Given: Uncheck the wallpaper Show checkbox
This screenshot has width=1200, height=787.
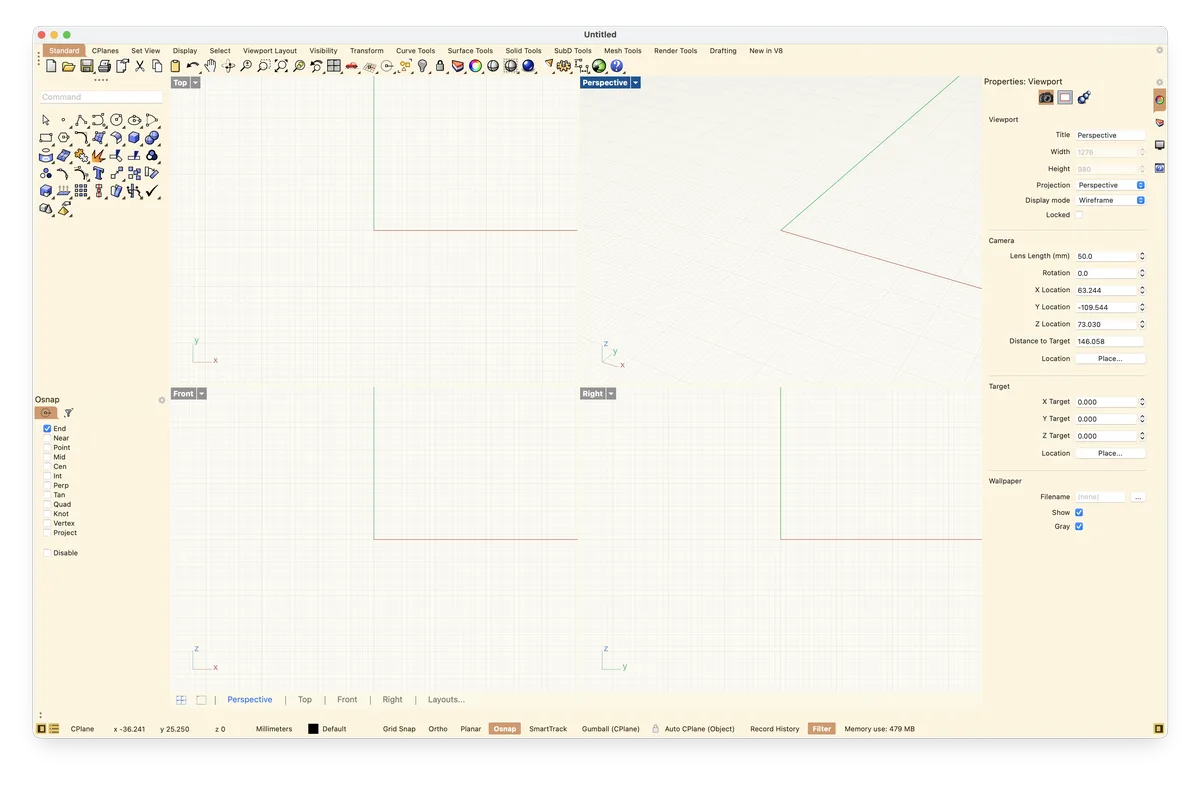Looking at the screenshot, I should [1079, 512].
